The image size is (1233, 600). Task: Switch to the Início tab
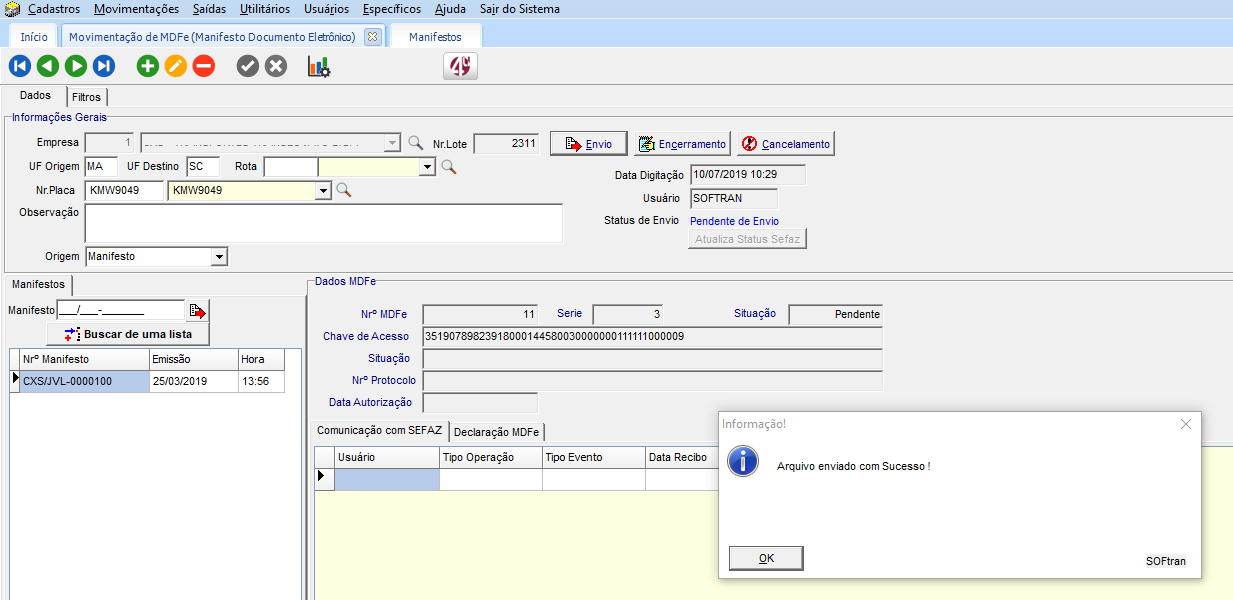[34, 36]
